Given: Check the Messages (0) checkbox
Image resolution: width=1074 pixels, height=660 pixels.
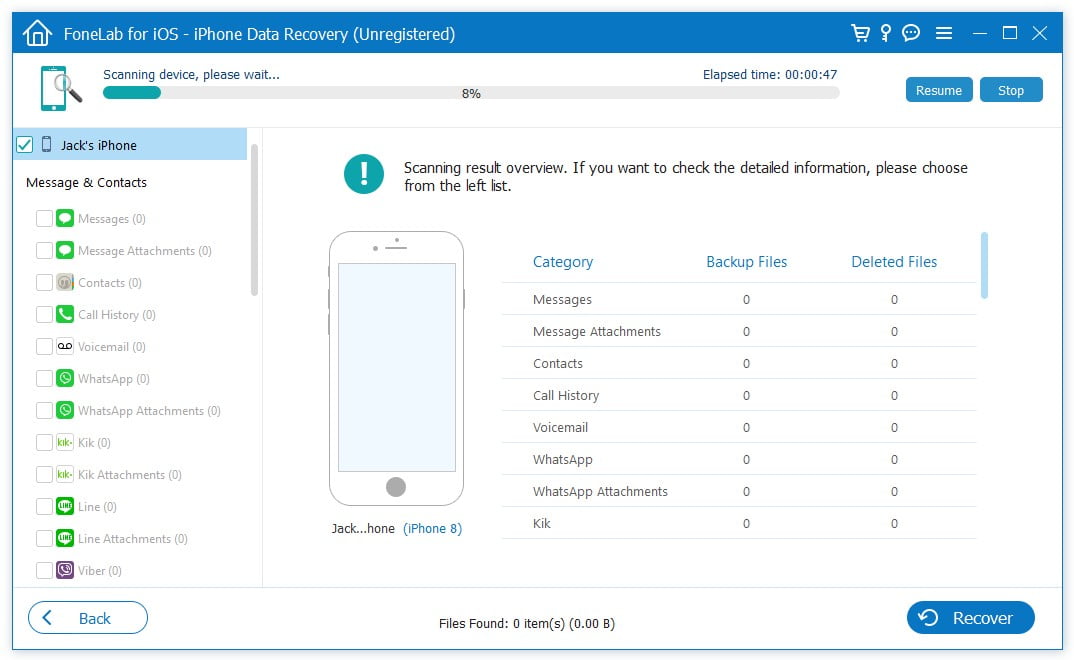Looking at the screenshot, I should 45,218.
